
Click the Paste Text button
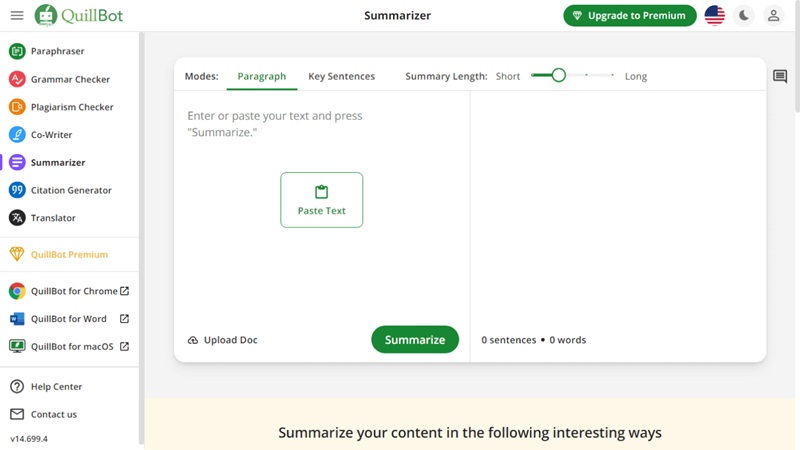pyautogui.click(x=321, y=200)
